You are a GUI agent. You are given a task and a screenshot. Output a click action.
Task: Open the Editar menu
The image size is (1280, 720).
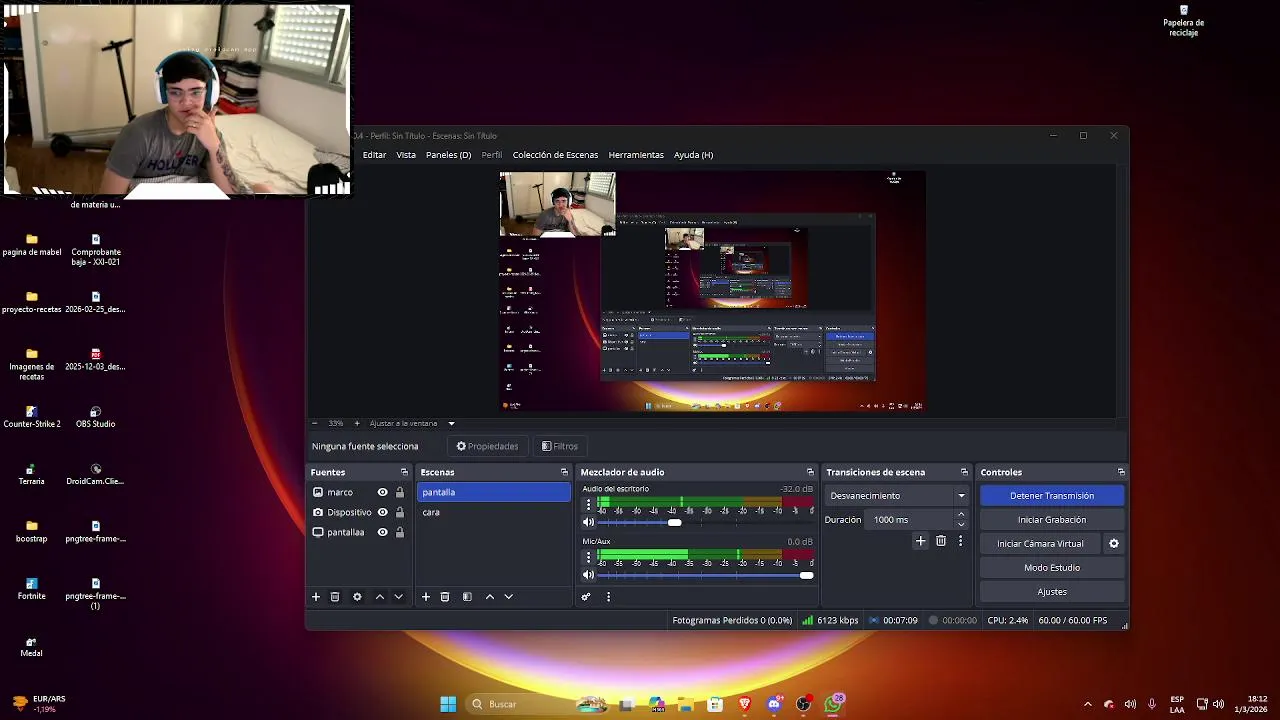point(374,155)
